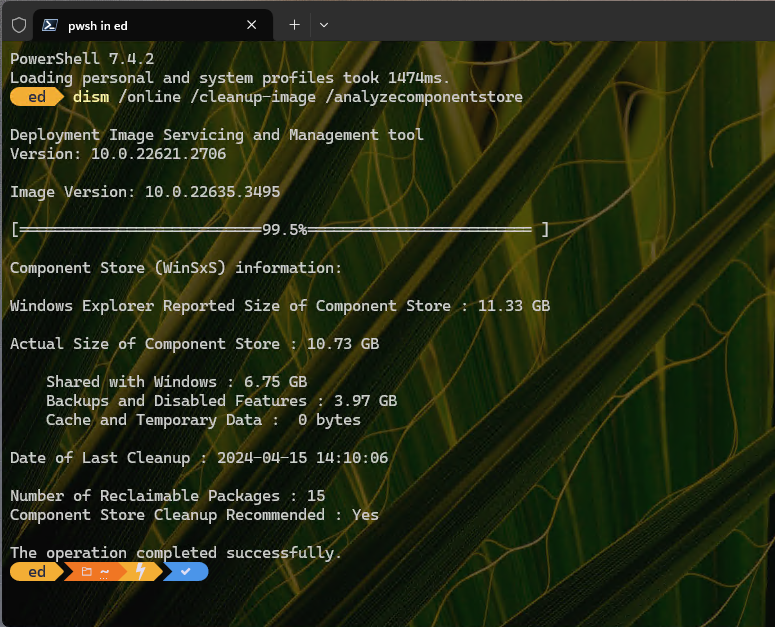Click the 'dism' command text
The width and height of the screenshot is (775, 627).
click(x=91, y=97)
